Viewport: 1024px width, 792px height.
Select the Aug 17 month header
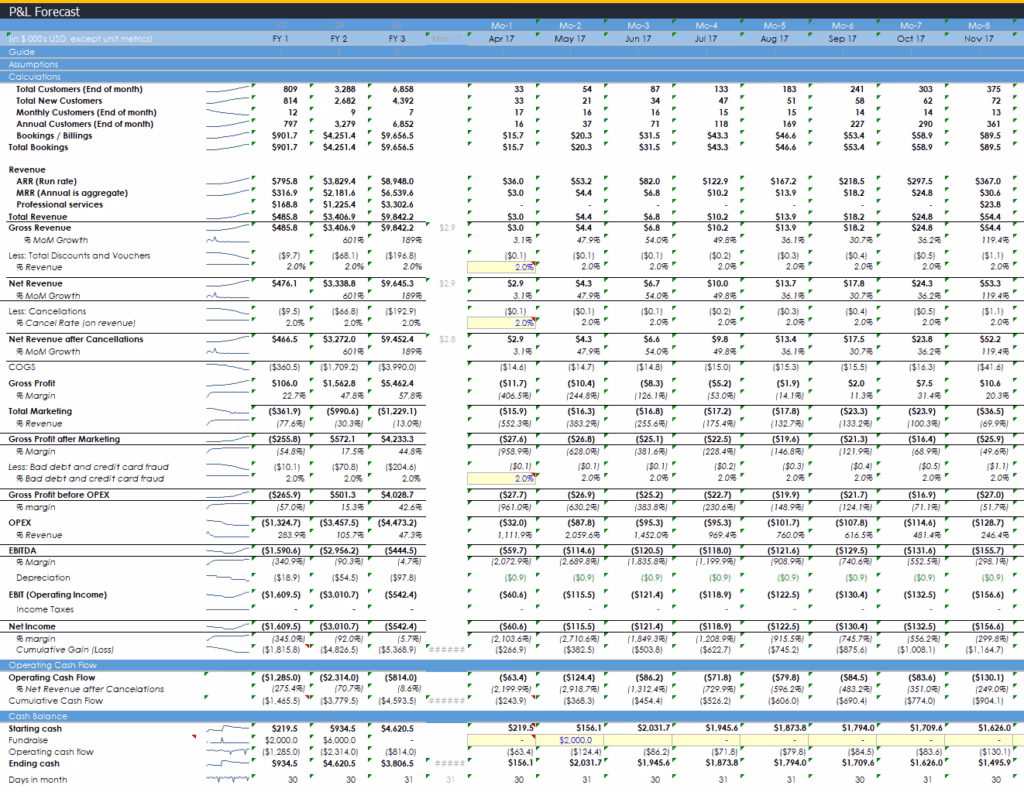pos(775,39)
